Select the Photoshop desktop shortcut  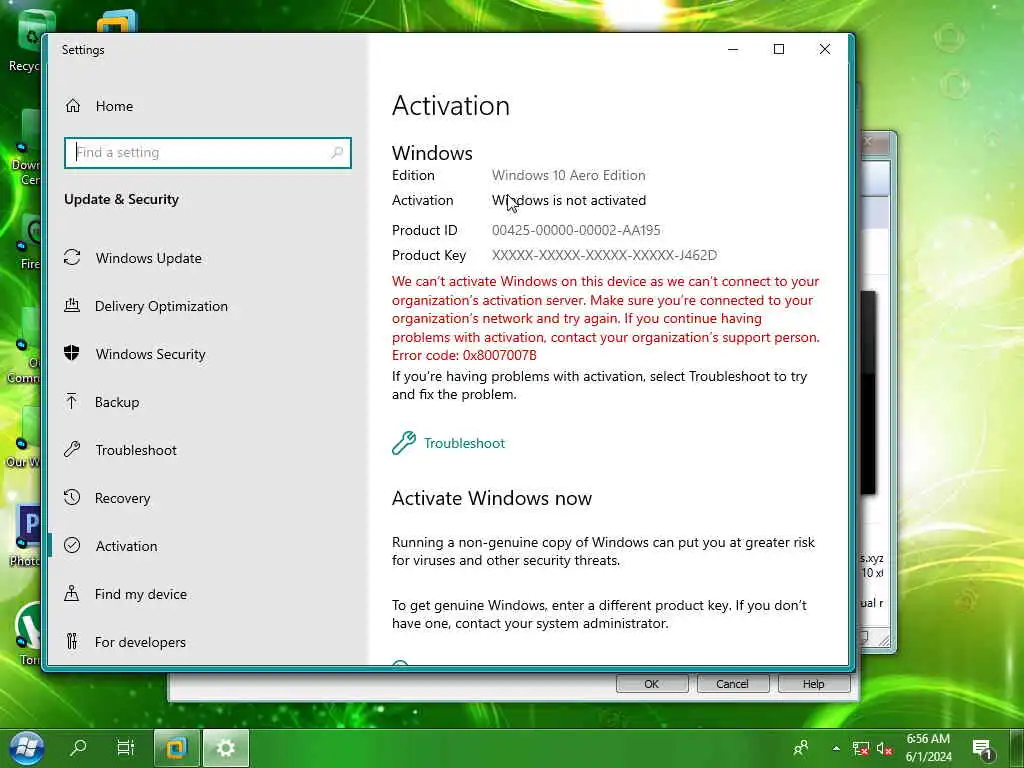click(25, 536)
